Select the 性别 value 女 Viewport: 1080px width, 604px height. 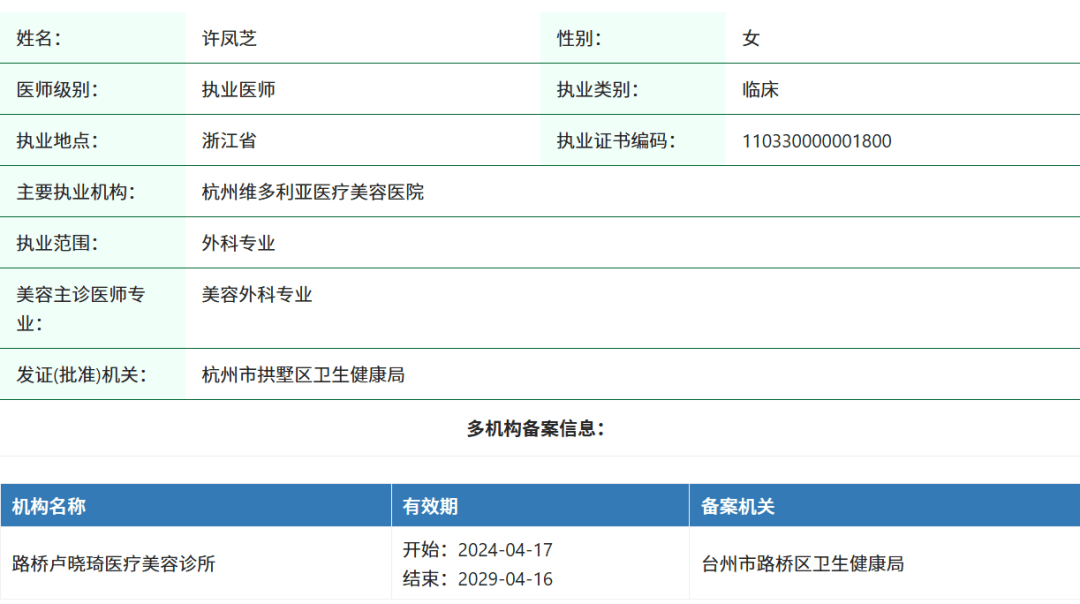751,38
